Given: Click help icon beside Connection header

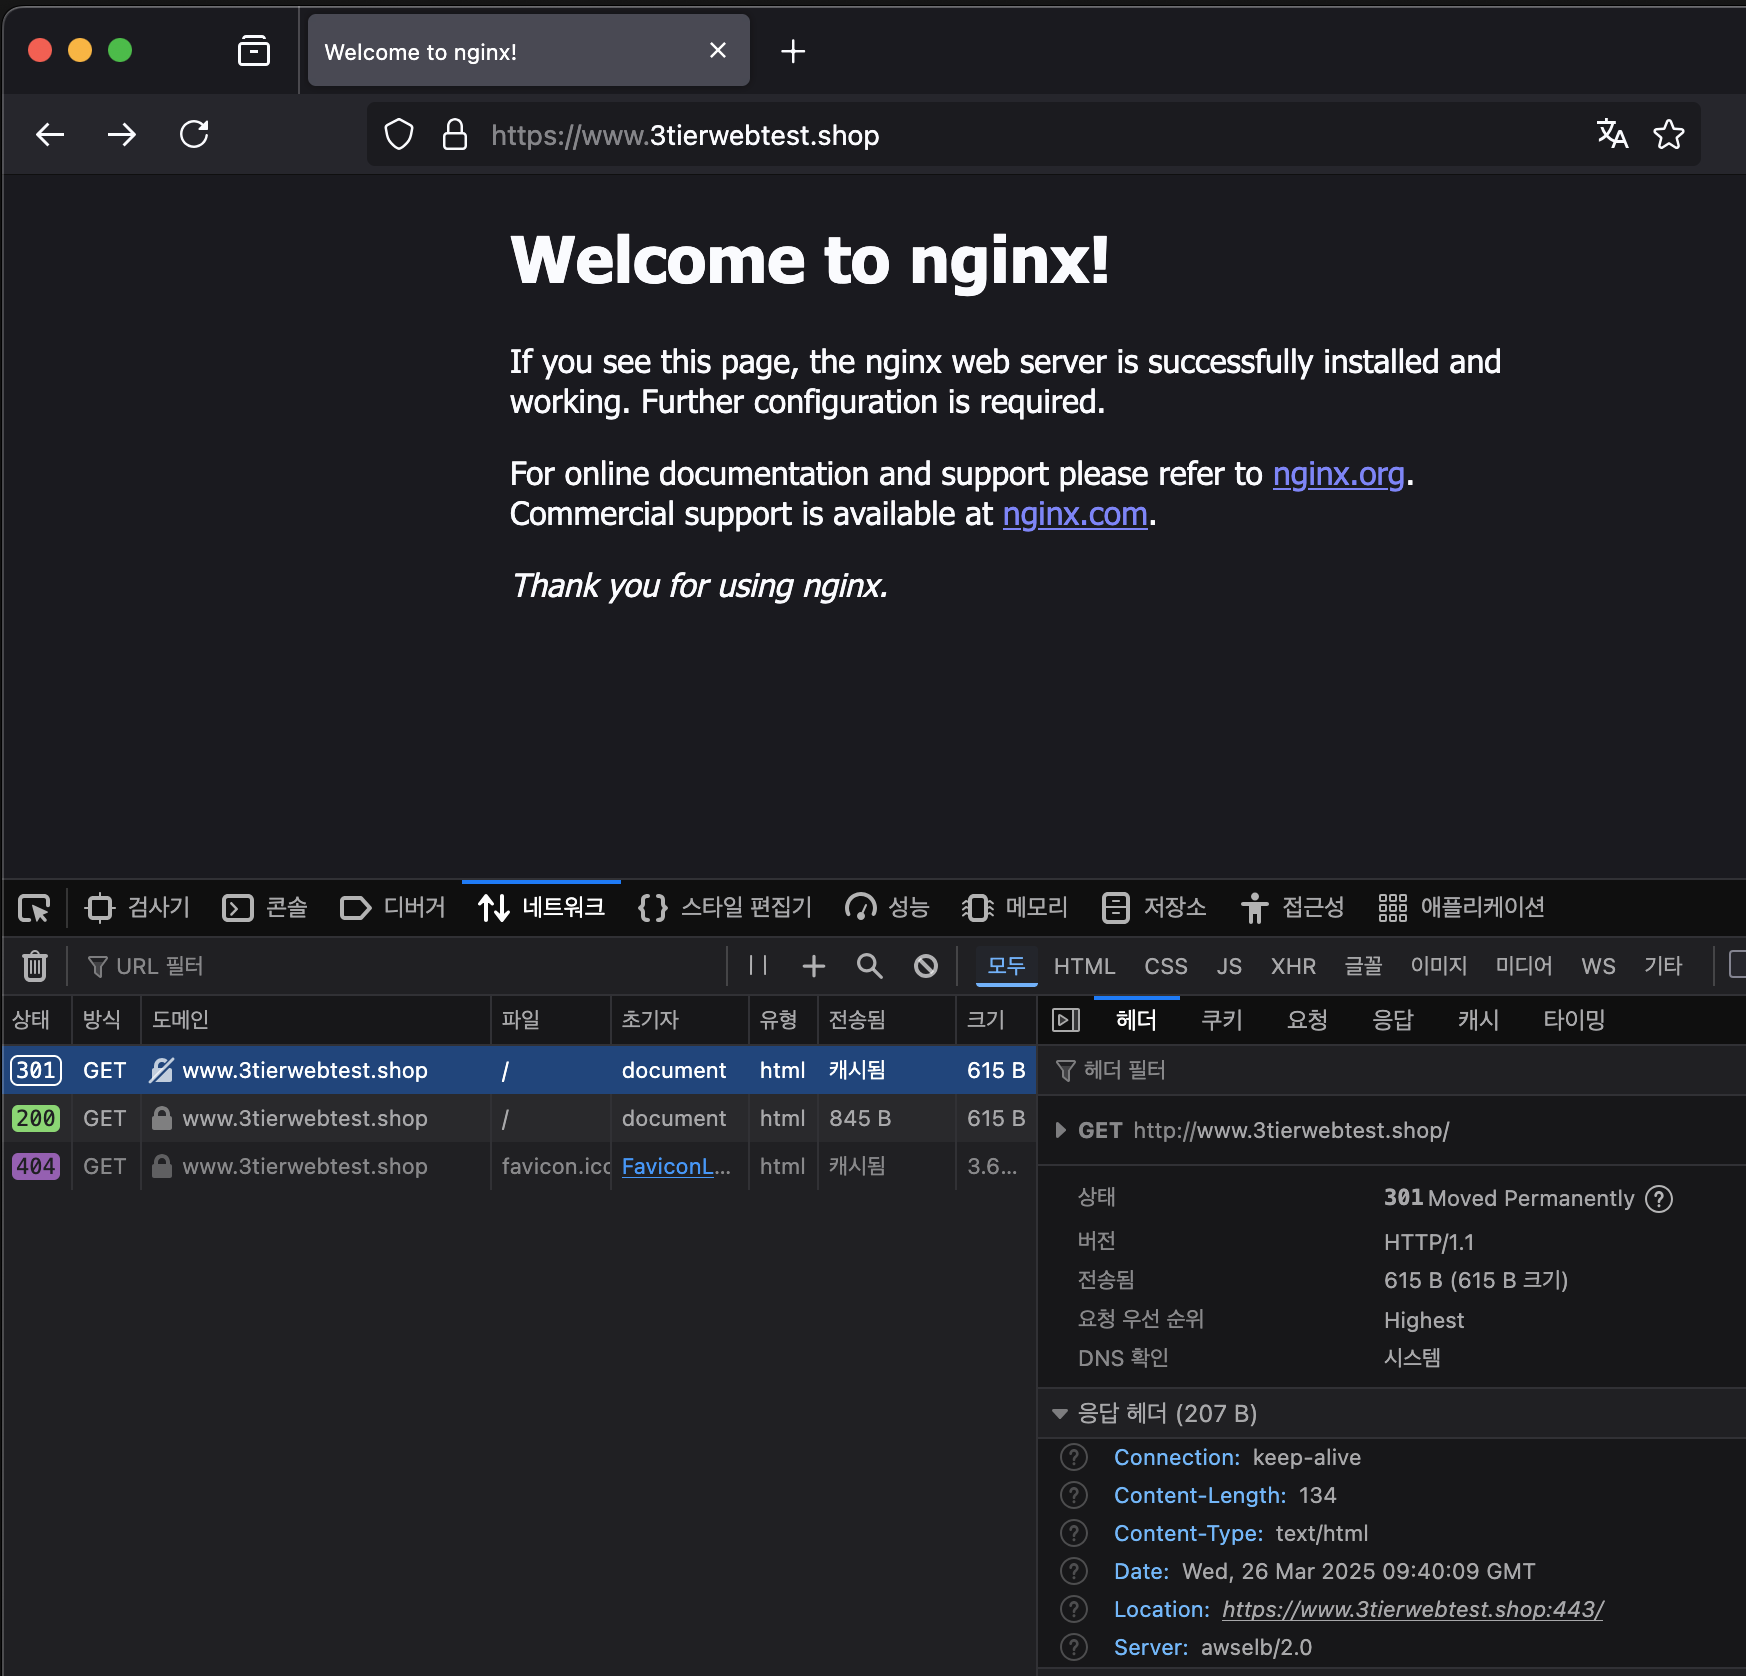Looking at the screenshot, I should click(1074, 1458).
